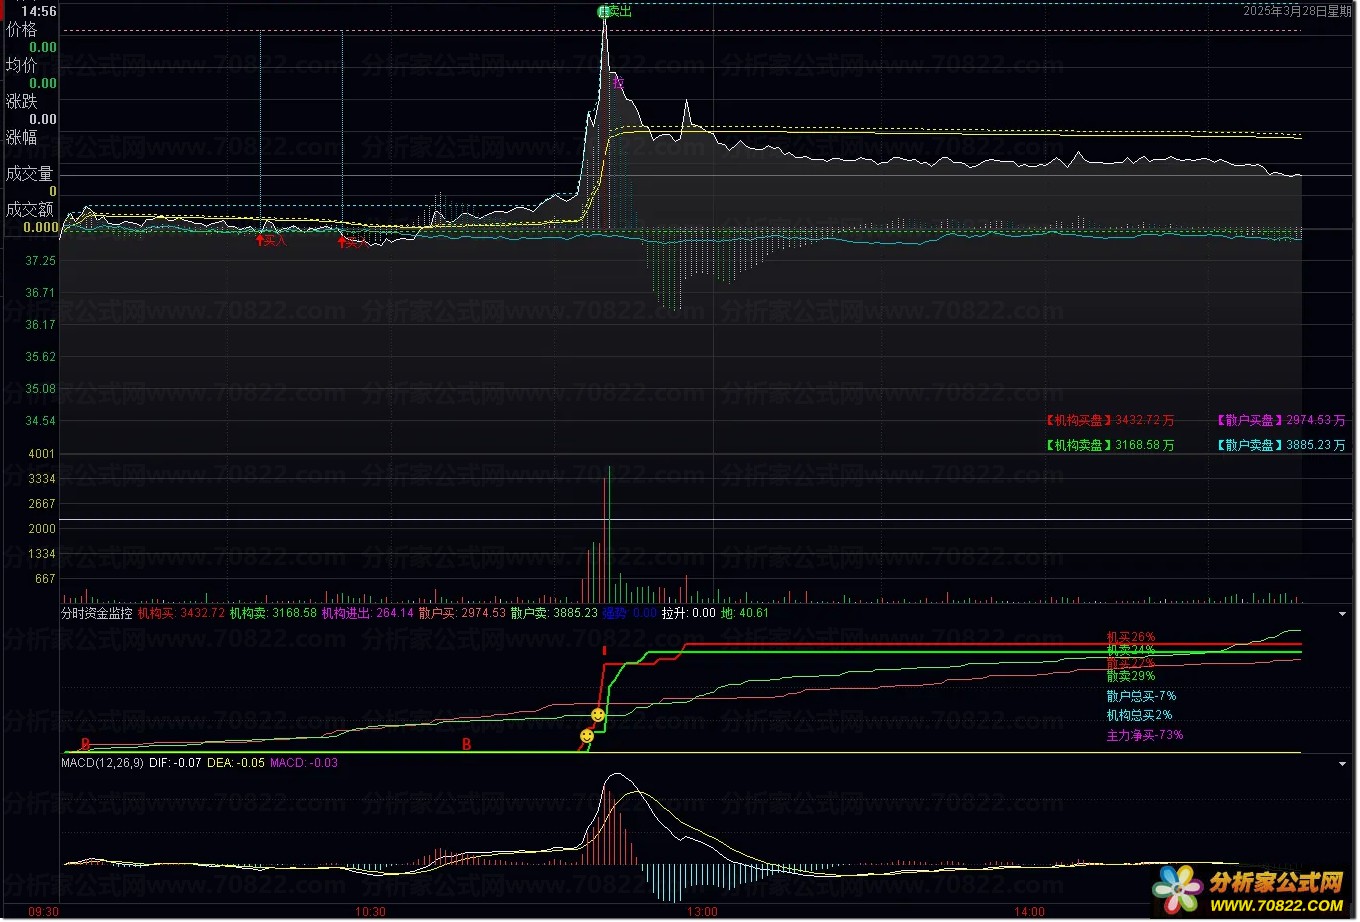Click the 【散户卖盘】 legend label
Image resolution: width=1360 pixels, height=922 pixels.
click(x=1250, y=445)
